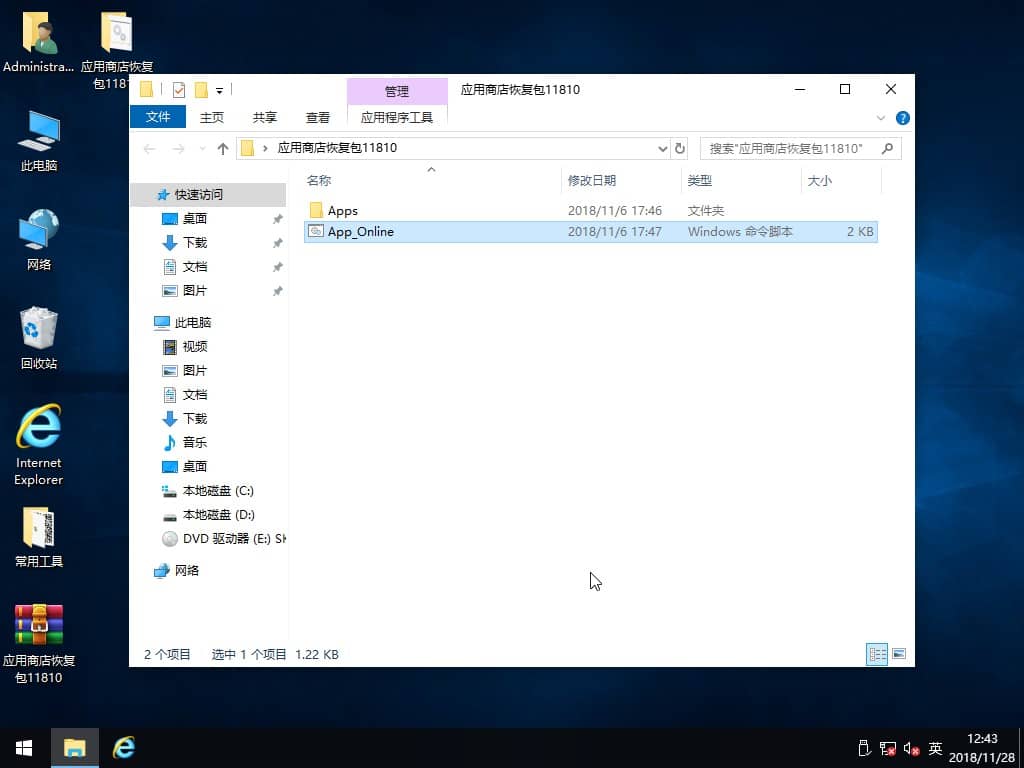Open the 回收站 desktop icon

[x=37, y=330]
